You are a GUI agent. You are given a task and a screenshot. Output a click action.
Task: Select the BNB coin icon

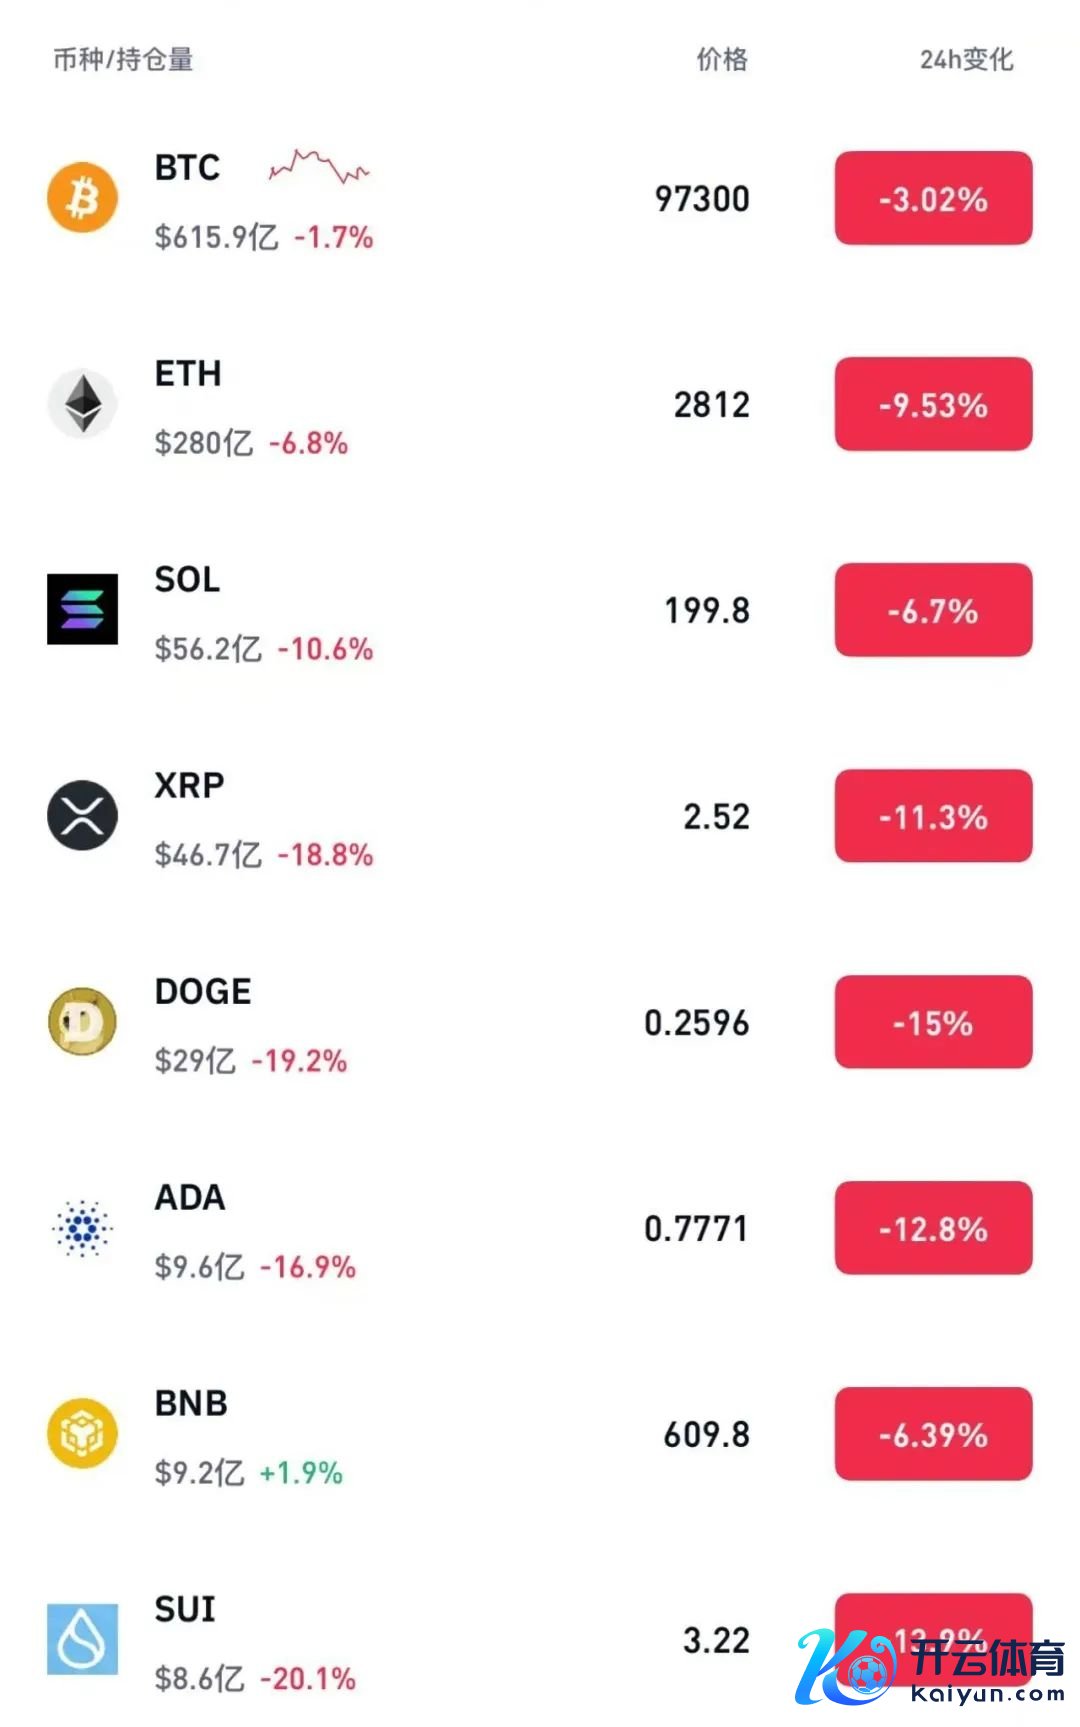click(x=83, y=1433)
